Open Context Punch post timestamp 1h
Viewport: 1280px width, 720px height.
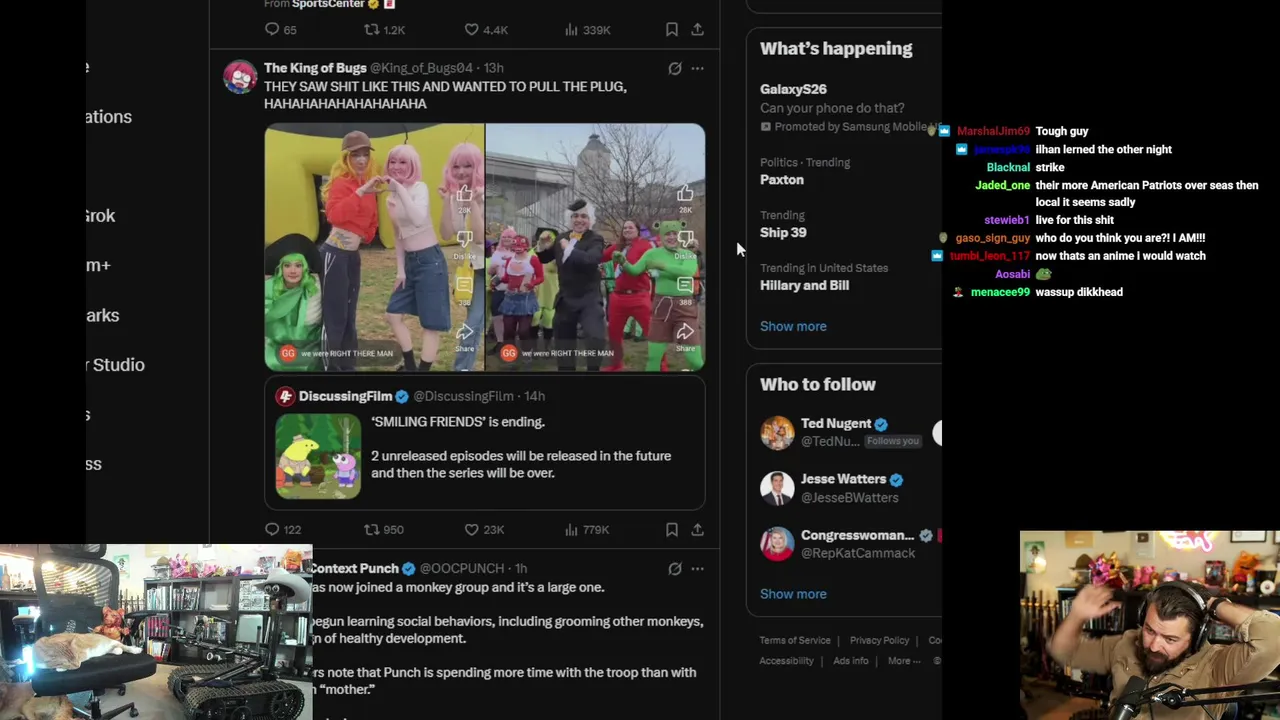click(x=521, y=569)
